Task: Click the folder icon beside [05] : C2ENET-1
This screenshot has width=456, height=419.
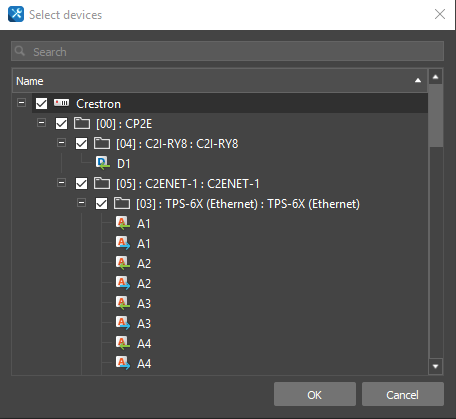Action: [102, 183]
